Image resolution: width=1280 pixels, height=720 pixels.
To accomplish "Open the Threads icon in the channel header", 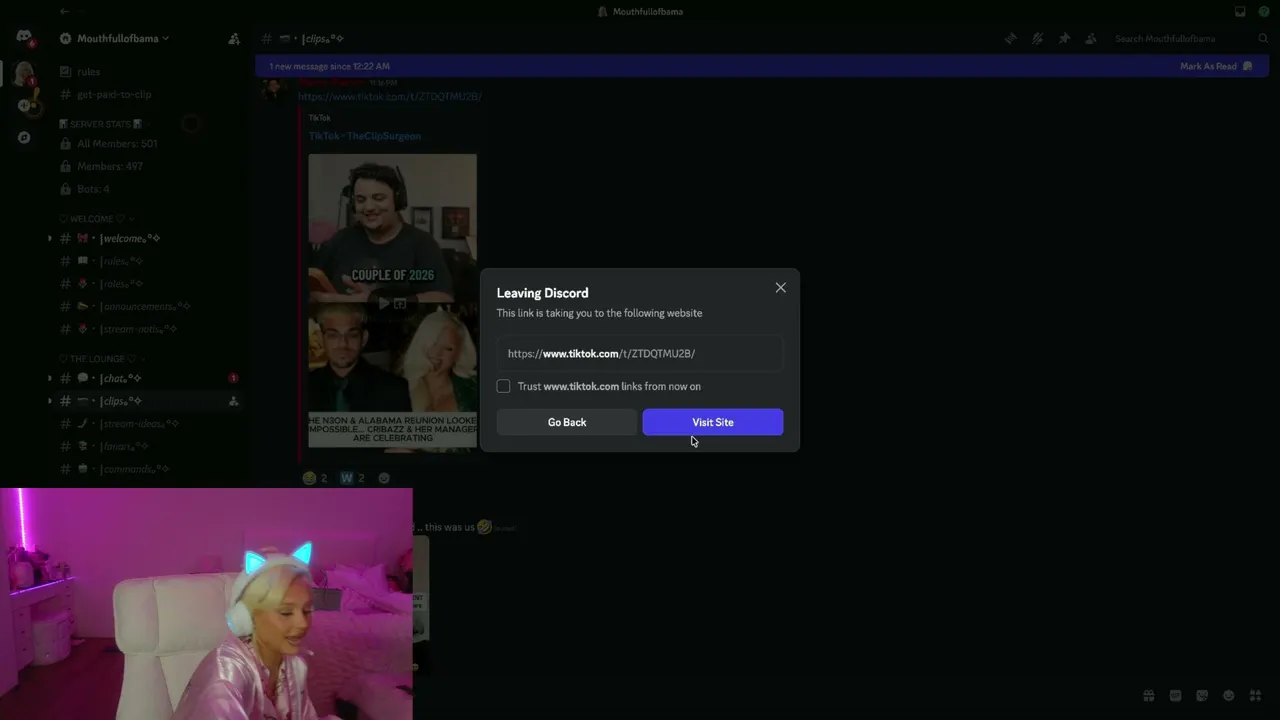I will click(1011, 38).
